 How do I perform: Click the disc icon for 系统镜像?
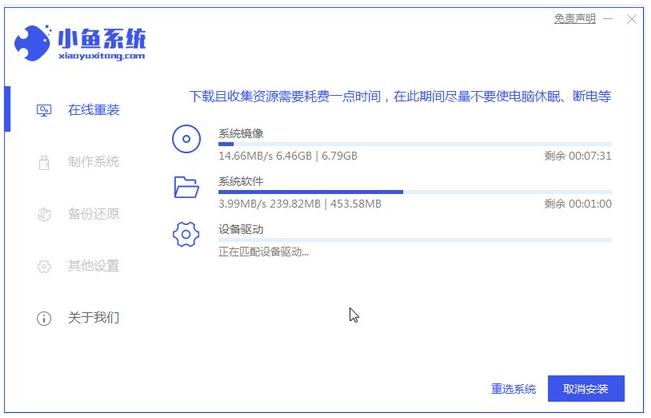coord(187,140)
